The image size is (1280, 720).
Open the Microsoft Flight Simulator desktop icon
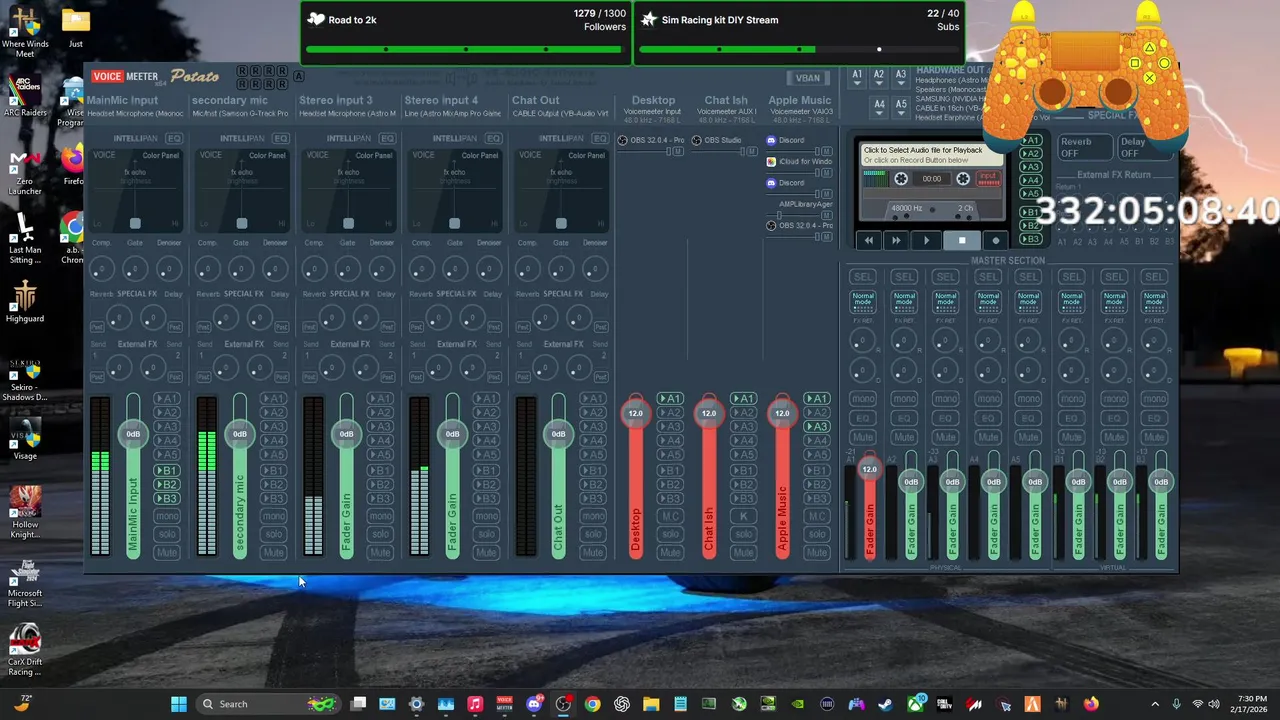(25, 584)
